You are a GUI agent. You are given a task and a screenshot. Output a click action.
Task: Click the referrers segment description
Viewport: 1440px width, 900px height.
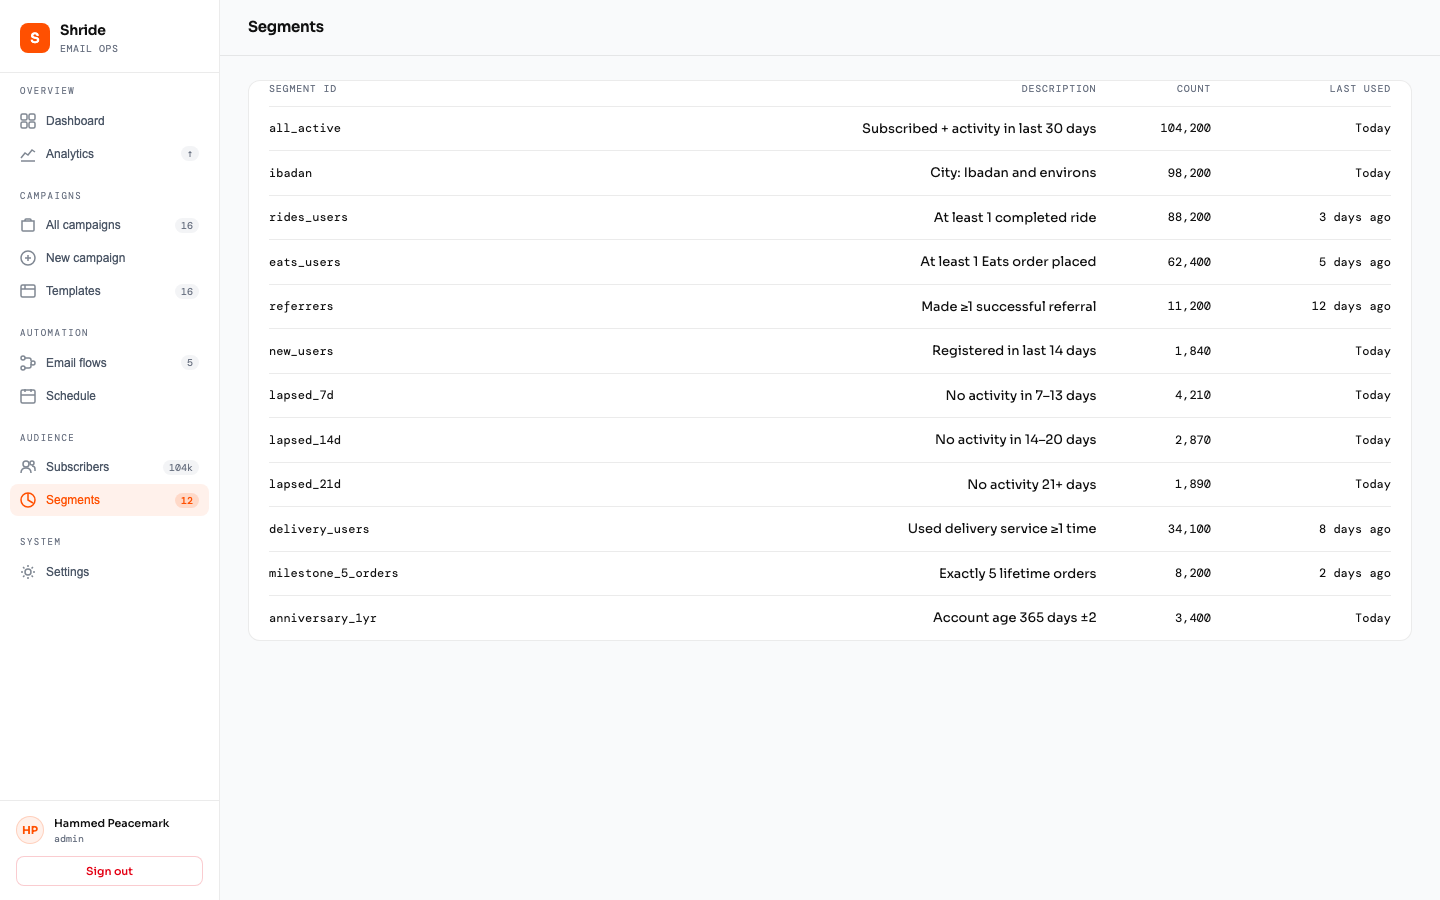point(1008,306)
